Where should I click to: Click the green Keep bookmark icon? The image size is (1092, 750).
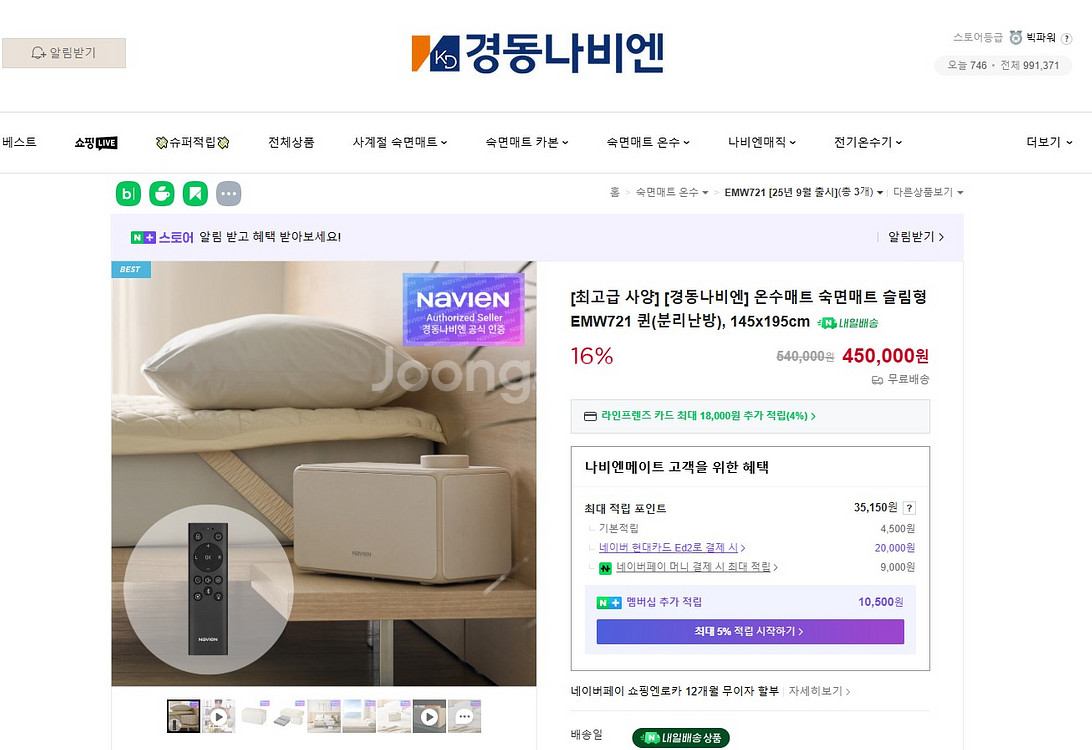pos(195,194)
